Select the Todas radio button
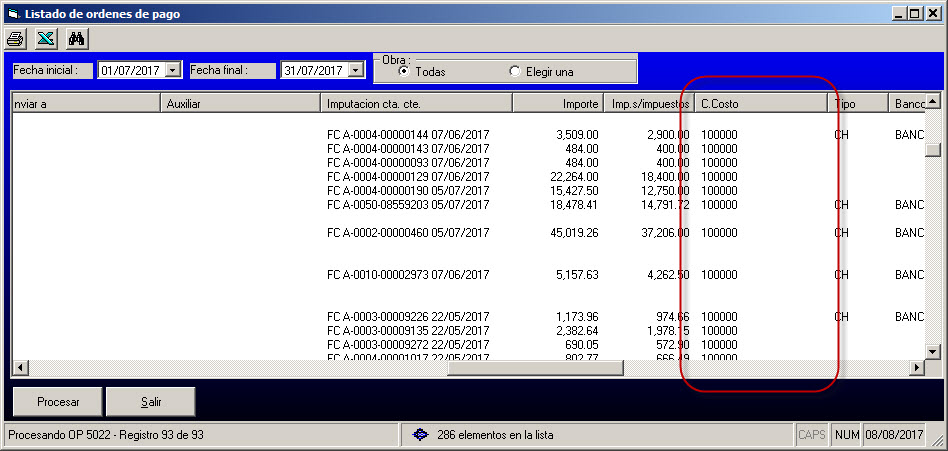The height and width of the screenshot is (451, 948). (x=404, y=71)
